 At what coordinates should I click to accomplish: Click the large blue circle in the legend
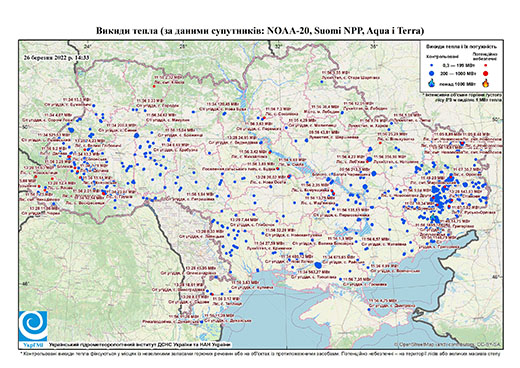(432, 73)
